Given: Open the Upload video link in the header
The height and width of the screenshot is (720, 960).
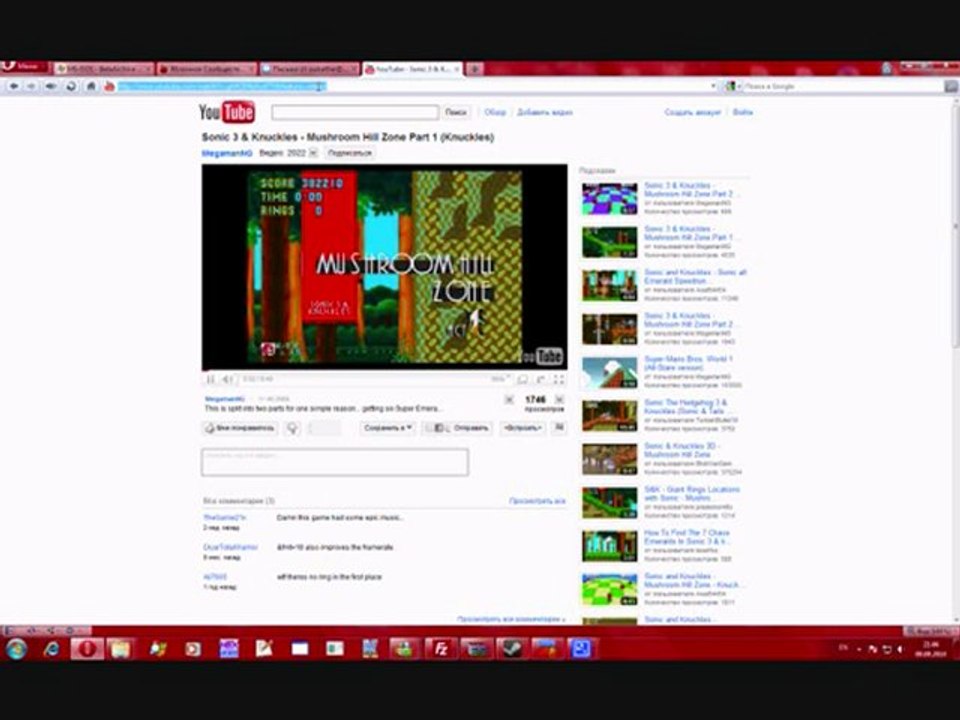Looking at the screenshot, I should coord(545,112).
